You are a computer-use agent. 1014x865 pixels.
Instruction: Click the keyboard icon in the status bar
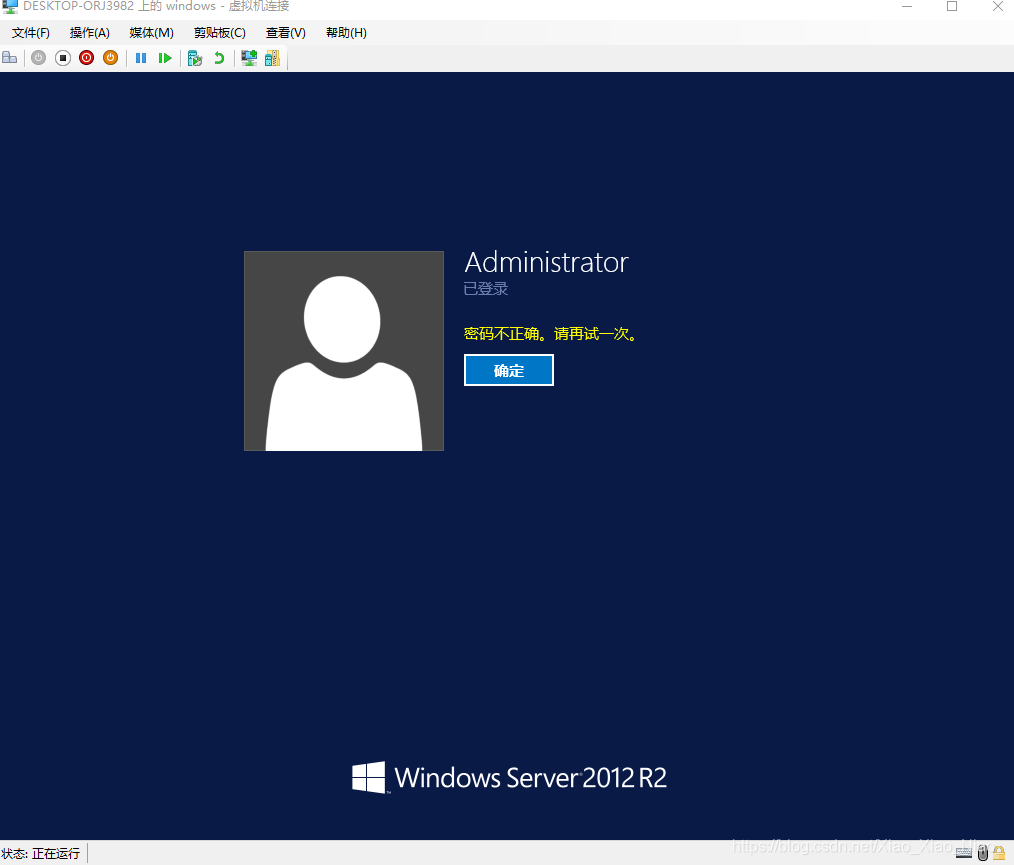coord(964,853)
